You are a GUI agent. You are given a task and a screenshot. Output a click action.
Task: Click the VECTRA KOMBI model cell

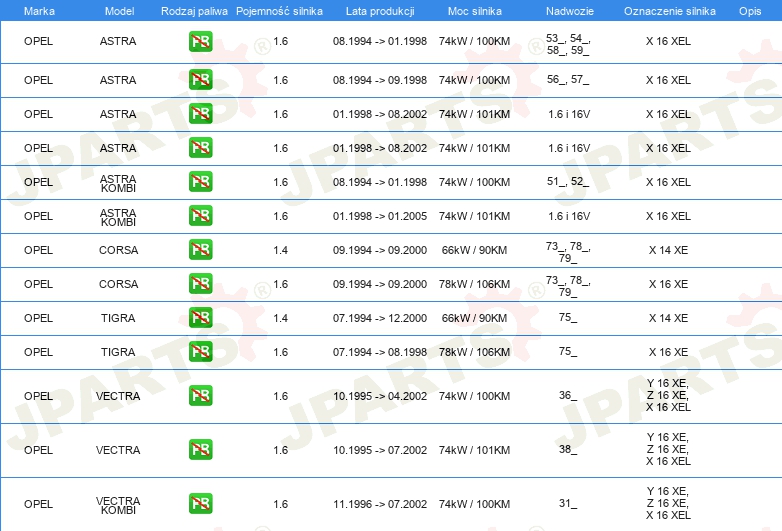tap(118, 505)
